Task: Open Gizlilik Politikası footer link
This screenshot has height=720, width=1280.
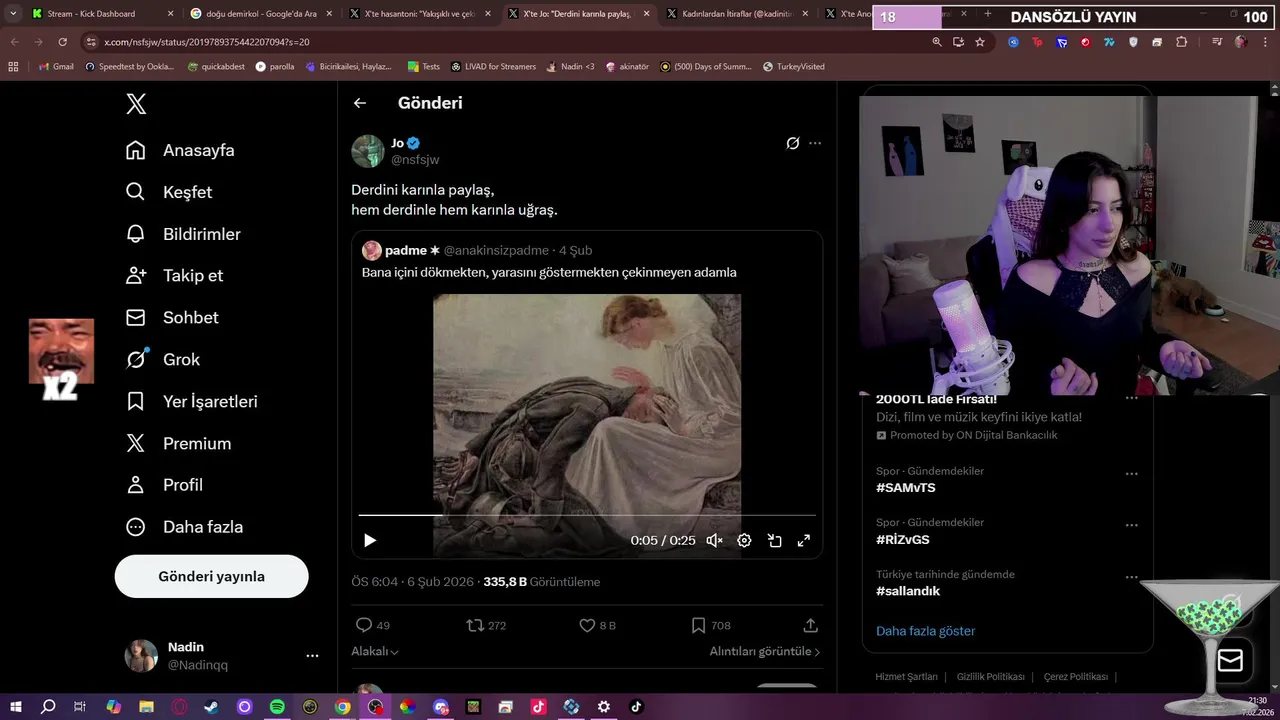Action: click(x=990, y=677)
